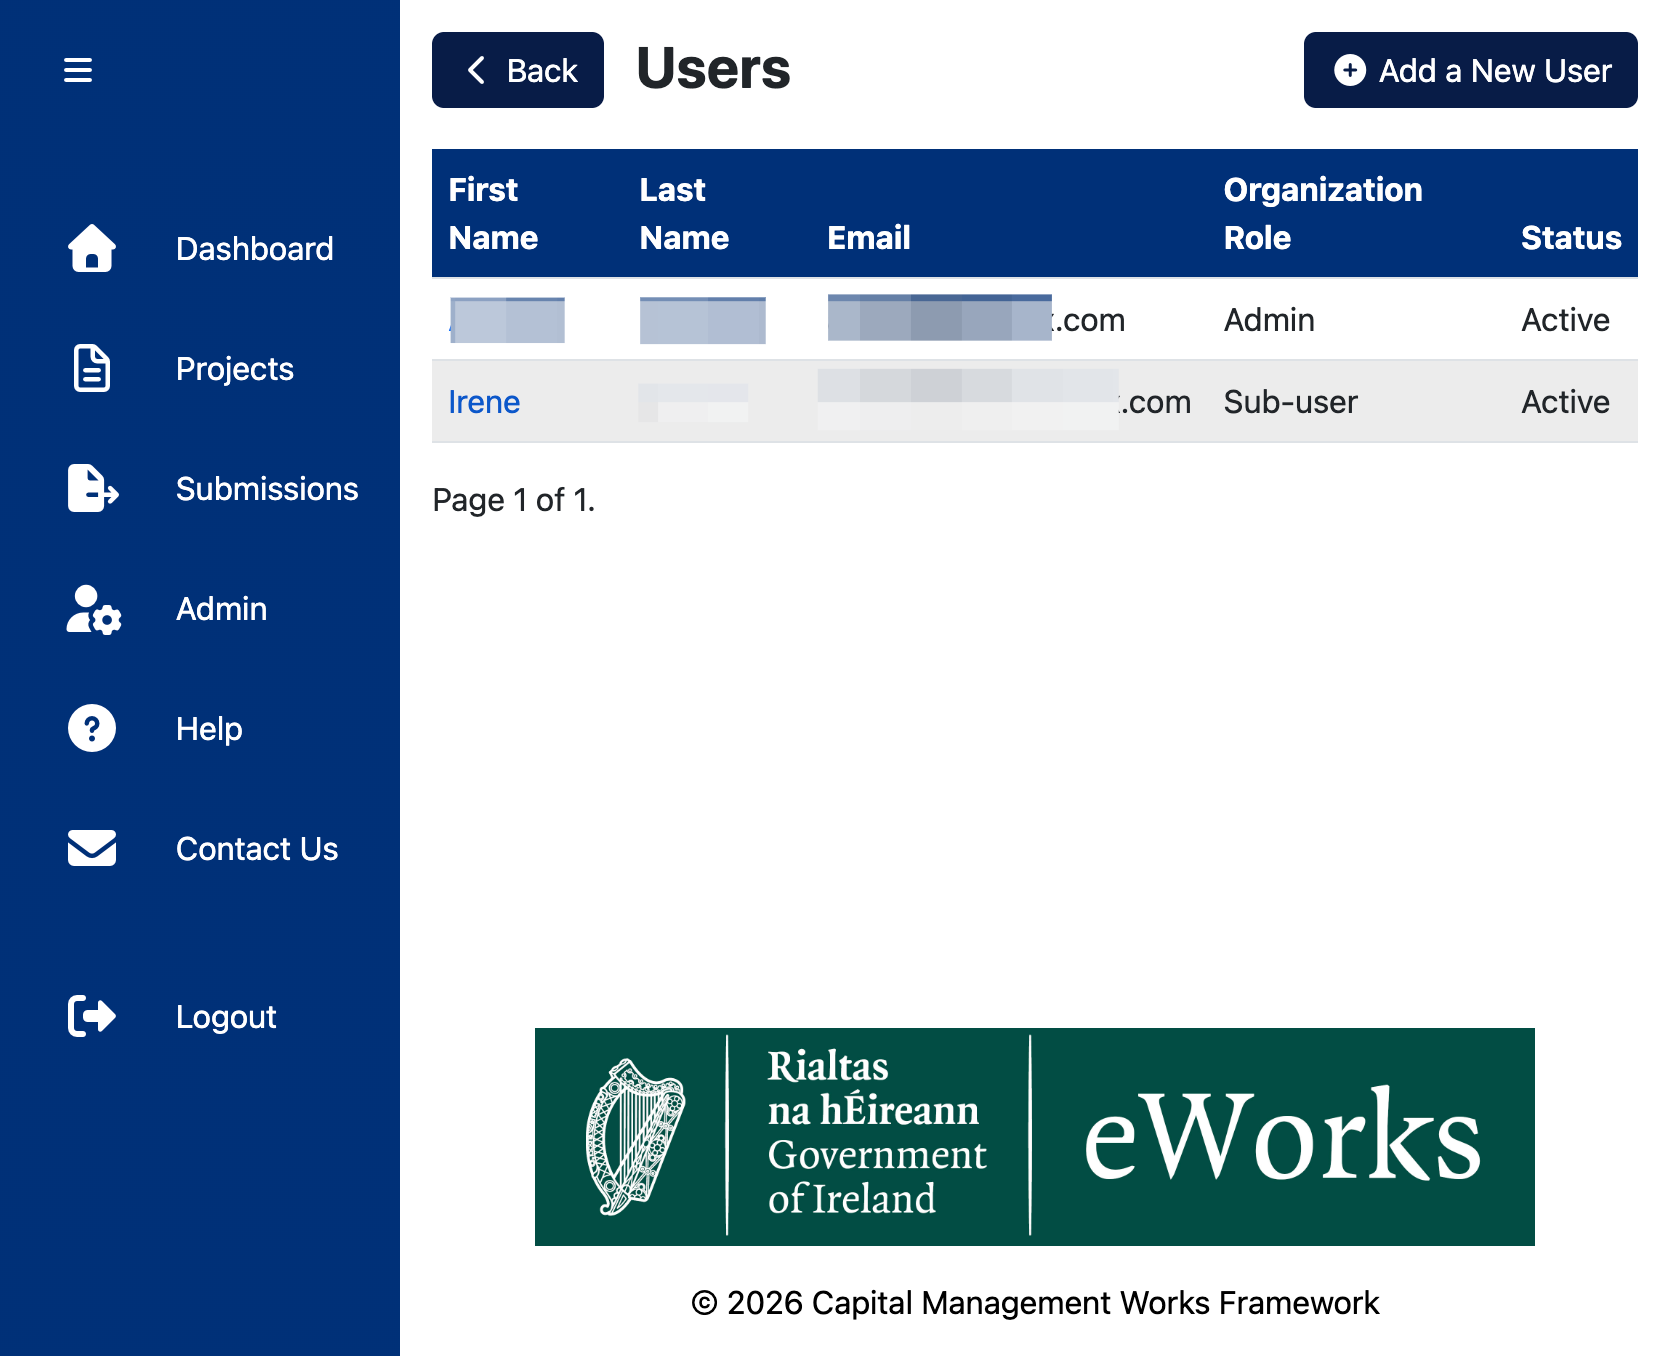Click the Dashboard house icon
The height and width of the screenshot is (1356, 1670).
click(x=92, y=248)
